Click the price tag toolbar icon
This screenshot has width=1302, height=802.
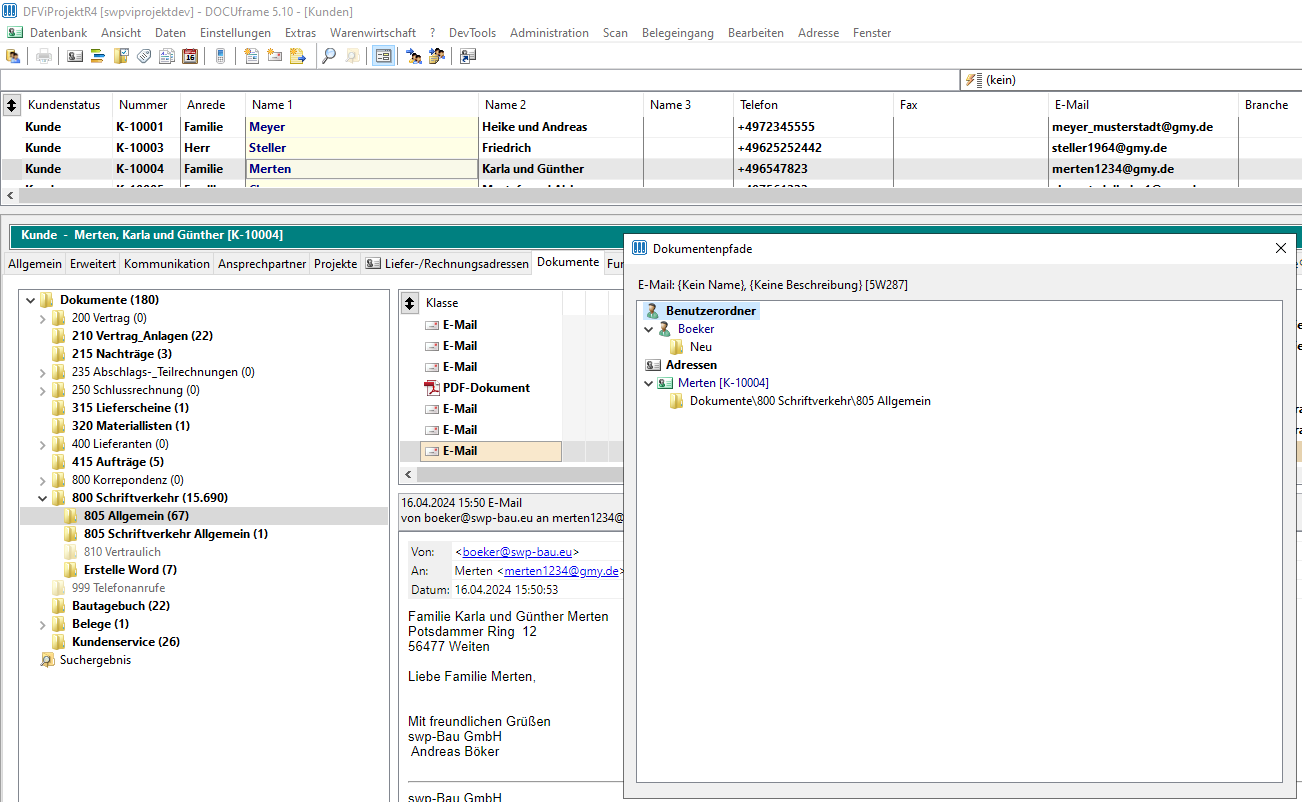[x=144, y=56]
